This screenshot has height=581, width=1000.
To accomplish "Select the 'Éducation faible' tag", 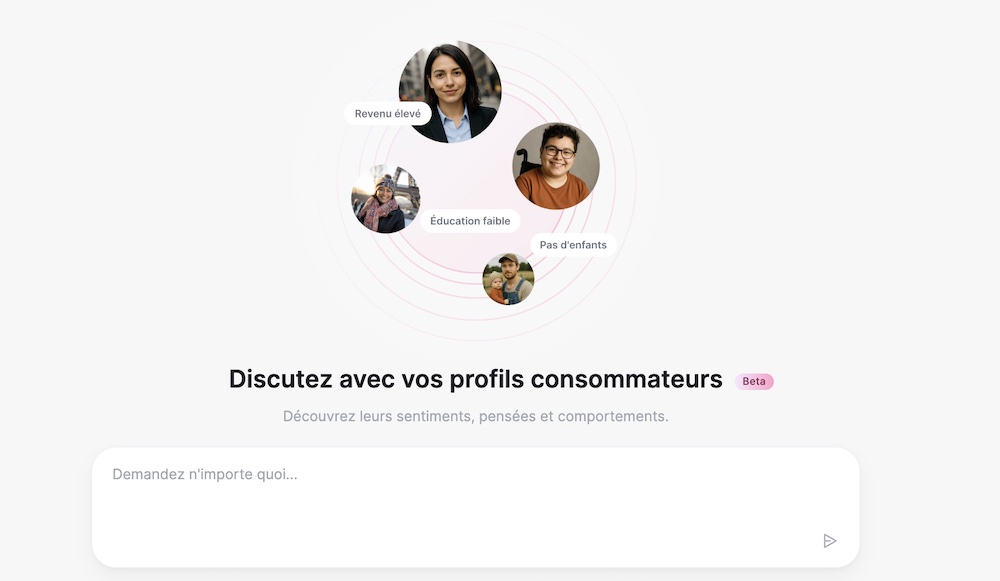I will (x=470, y=221).
